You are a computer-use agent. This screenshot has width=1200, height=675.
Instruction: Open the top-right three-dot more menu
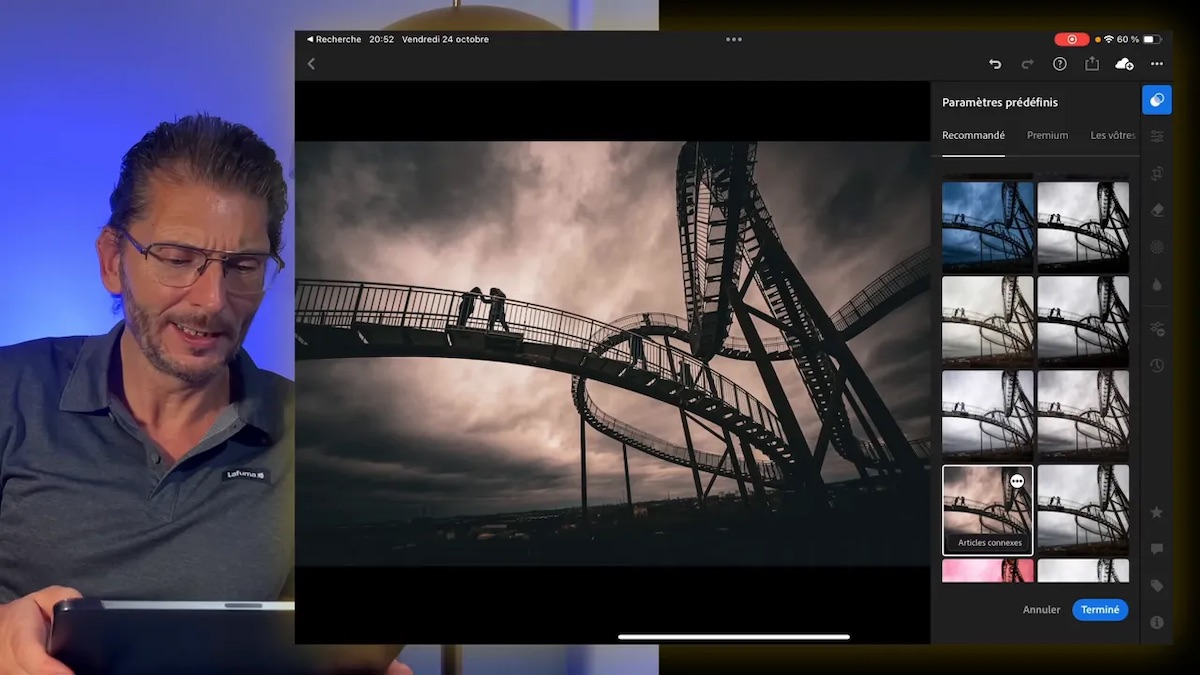tap(1157, 64)
